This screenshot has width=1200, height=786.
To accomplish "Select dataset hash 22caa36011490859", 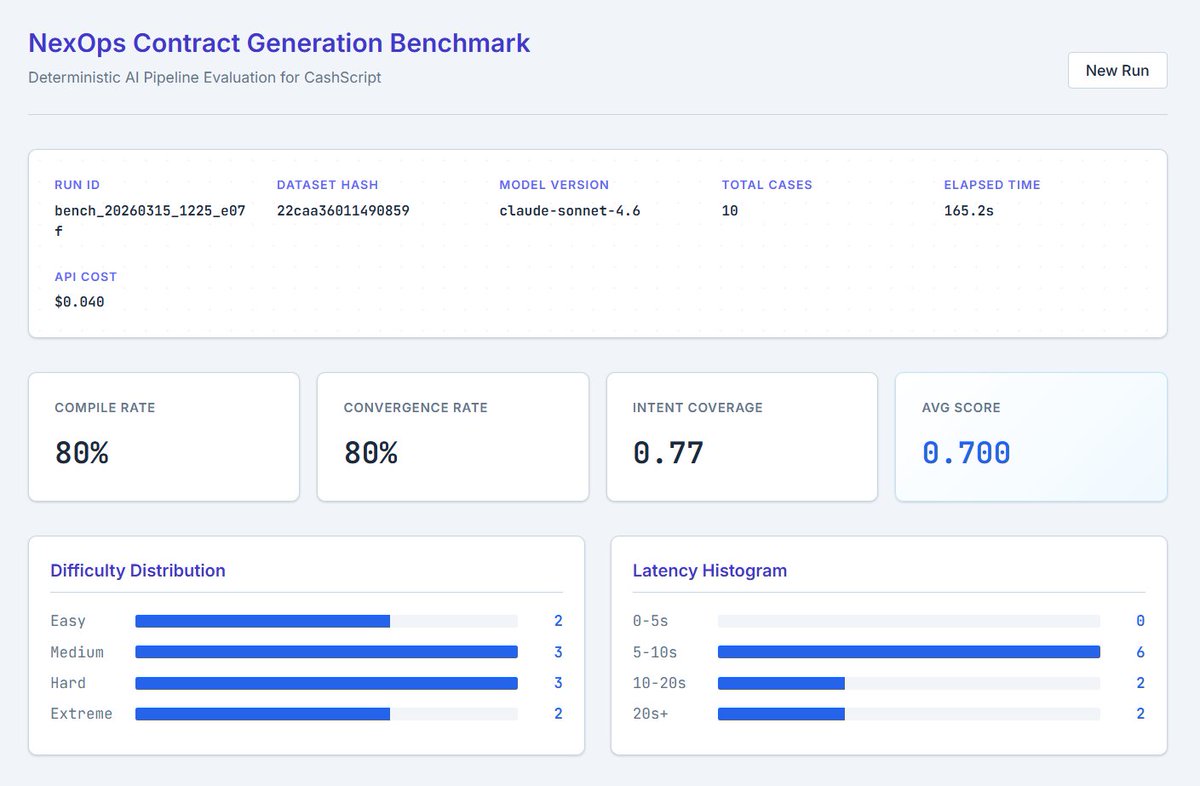I will coord(343,211).
